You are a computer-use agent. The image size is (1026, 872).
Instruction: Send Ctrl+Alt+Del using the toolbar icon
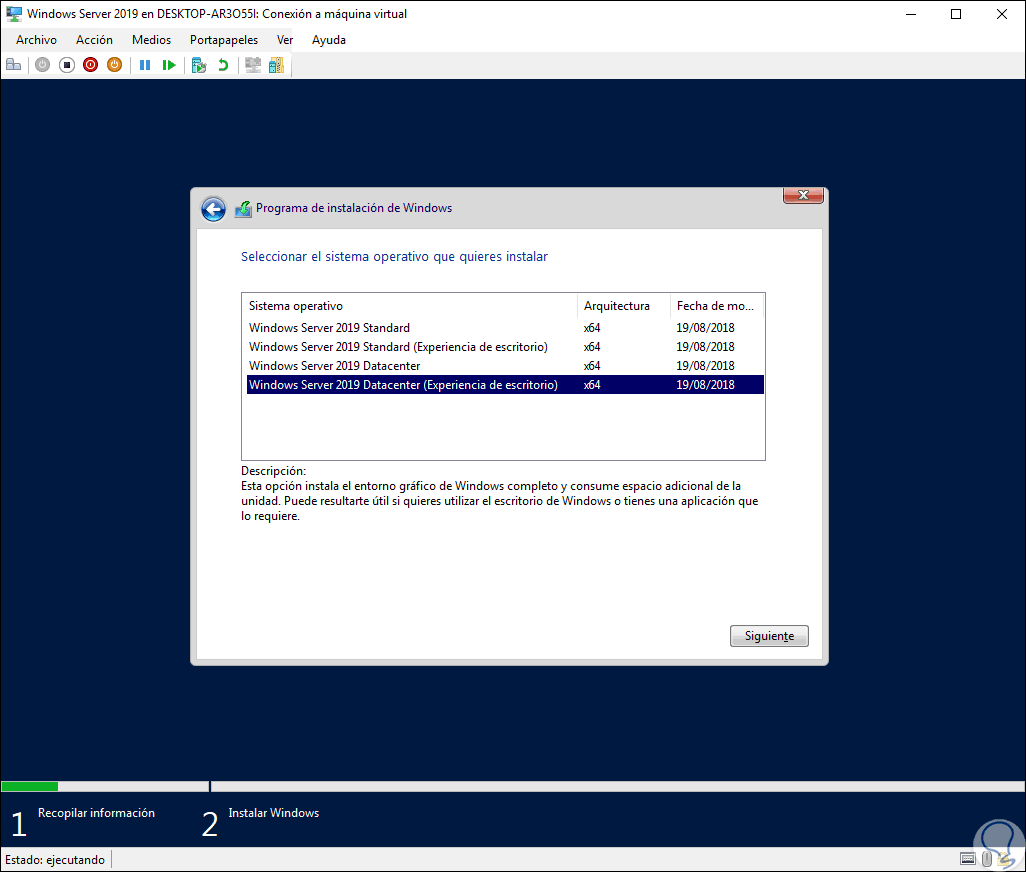14,65
